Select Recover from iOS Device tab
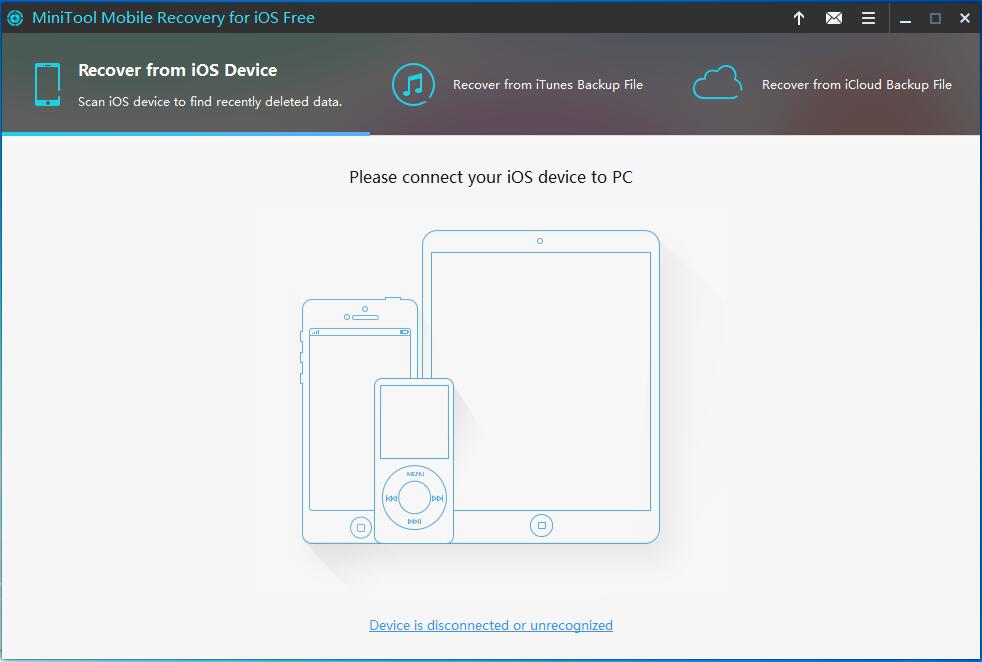This screenshot has width=982, height=662. pos(186,85)
